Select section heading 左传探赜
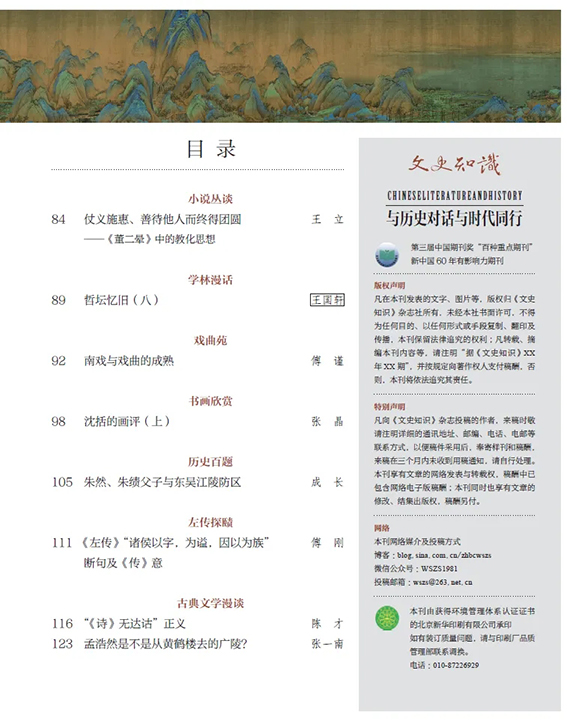The width and height of the screenshot is (567, 724). (x=211, y=522)
